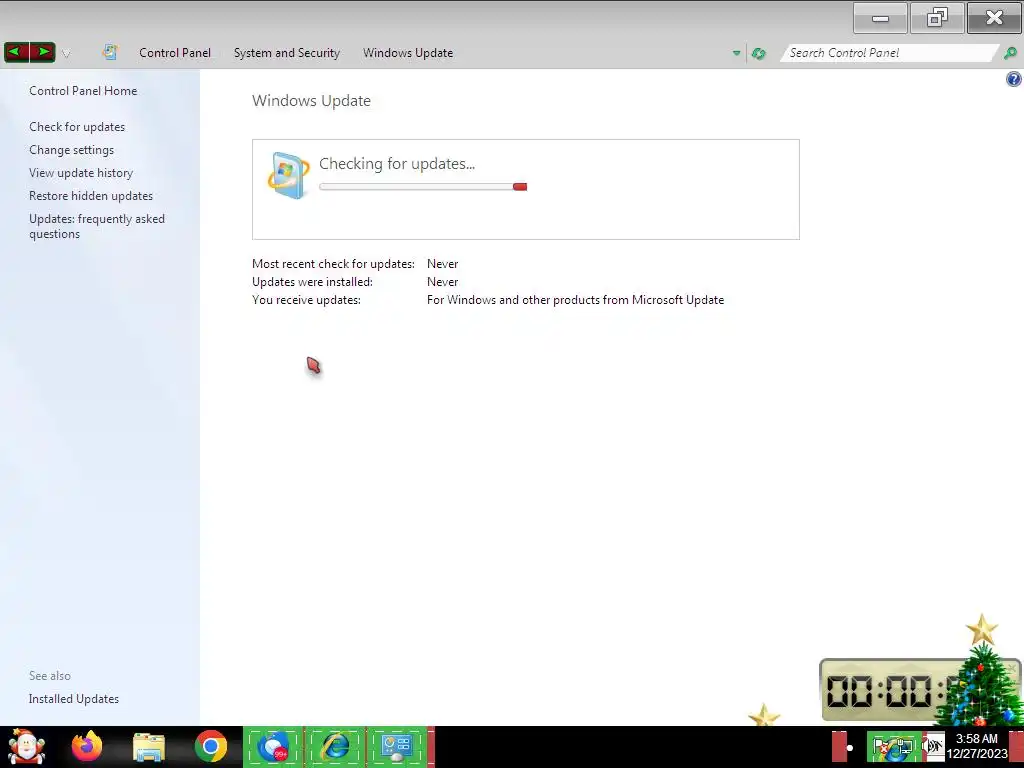Show hidden tray icons dot
1024x768 pixels.
850,748
